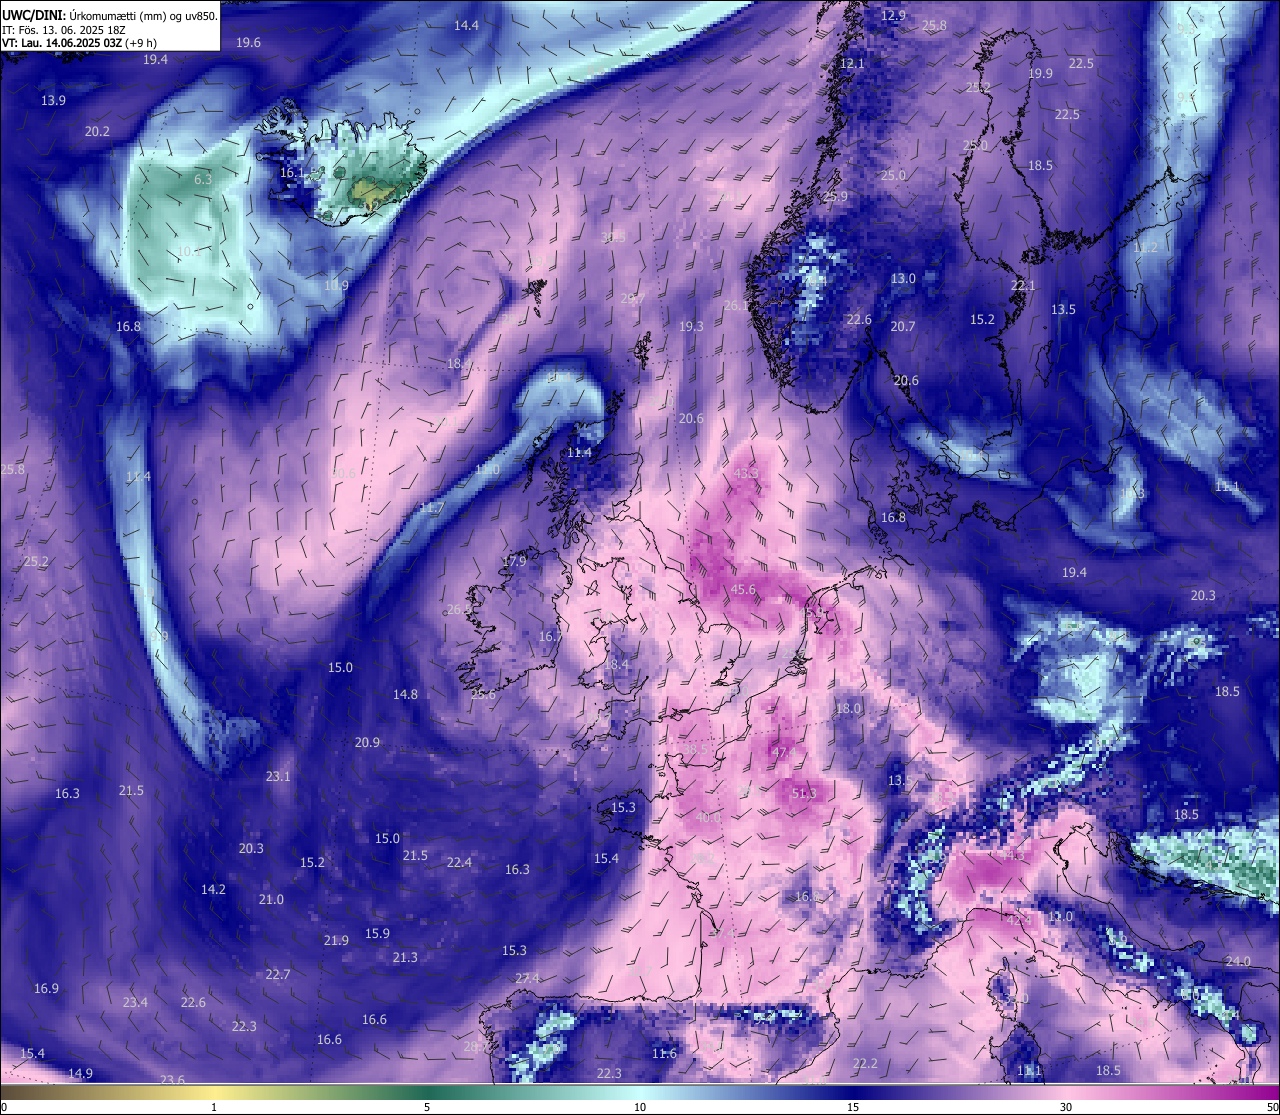This screenshot has width=1280, height=1115.
Task: Click the 21.9 value on the map
Action: 336,940
